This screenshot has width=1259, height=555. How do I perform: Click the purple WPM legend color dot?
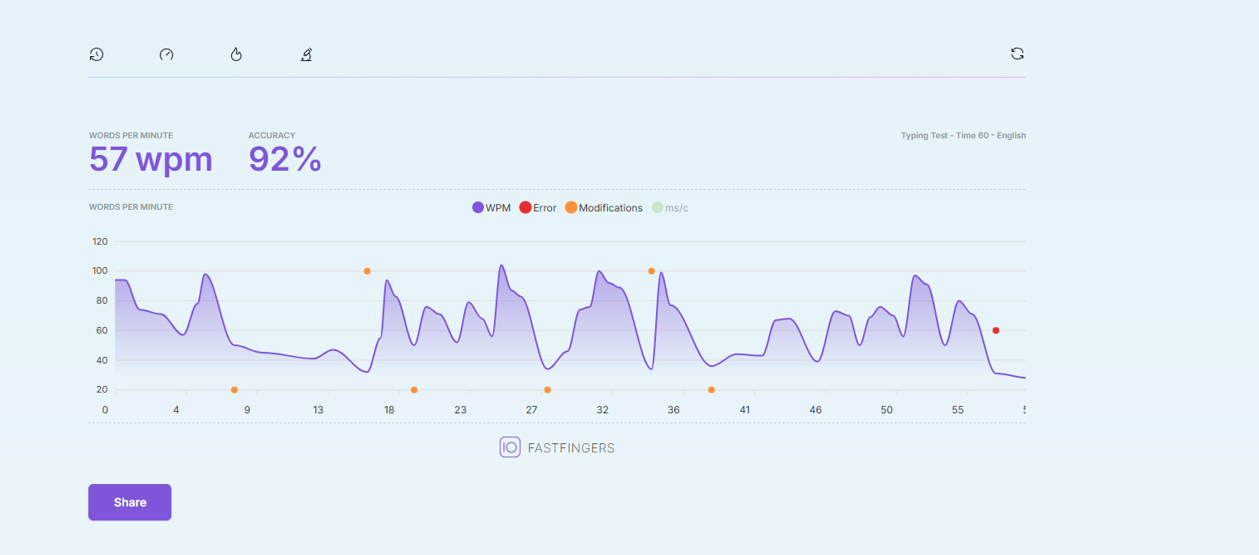(478, 208)
